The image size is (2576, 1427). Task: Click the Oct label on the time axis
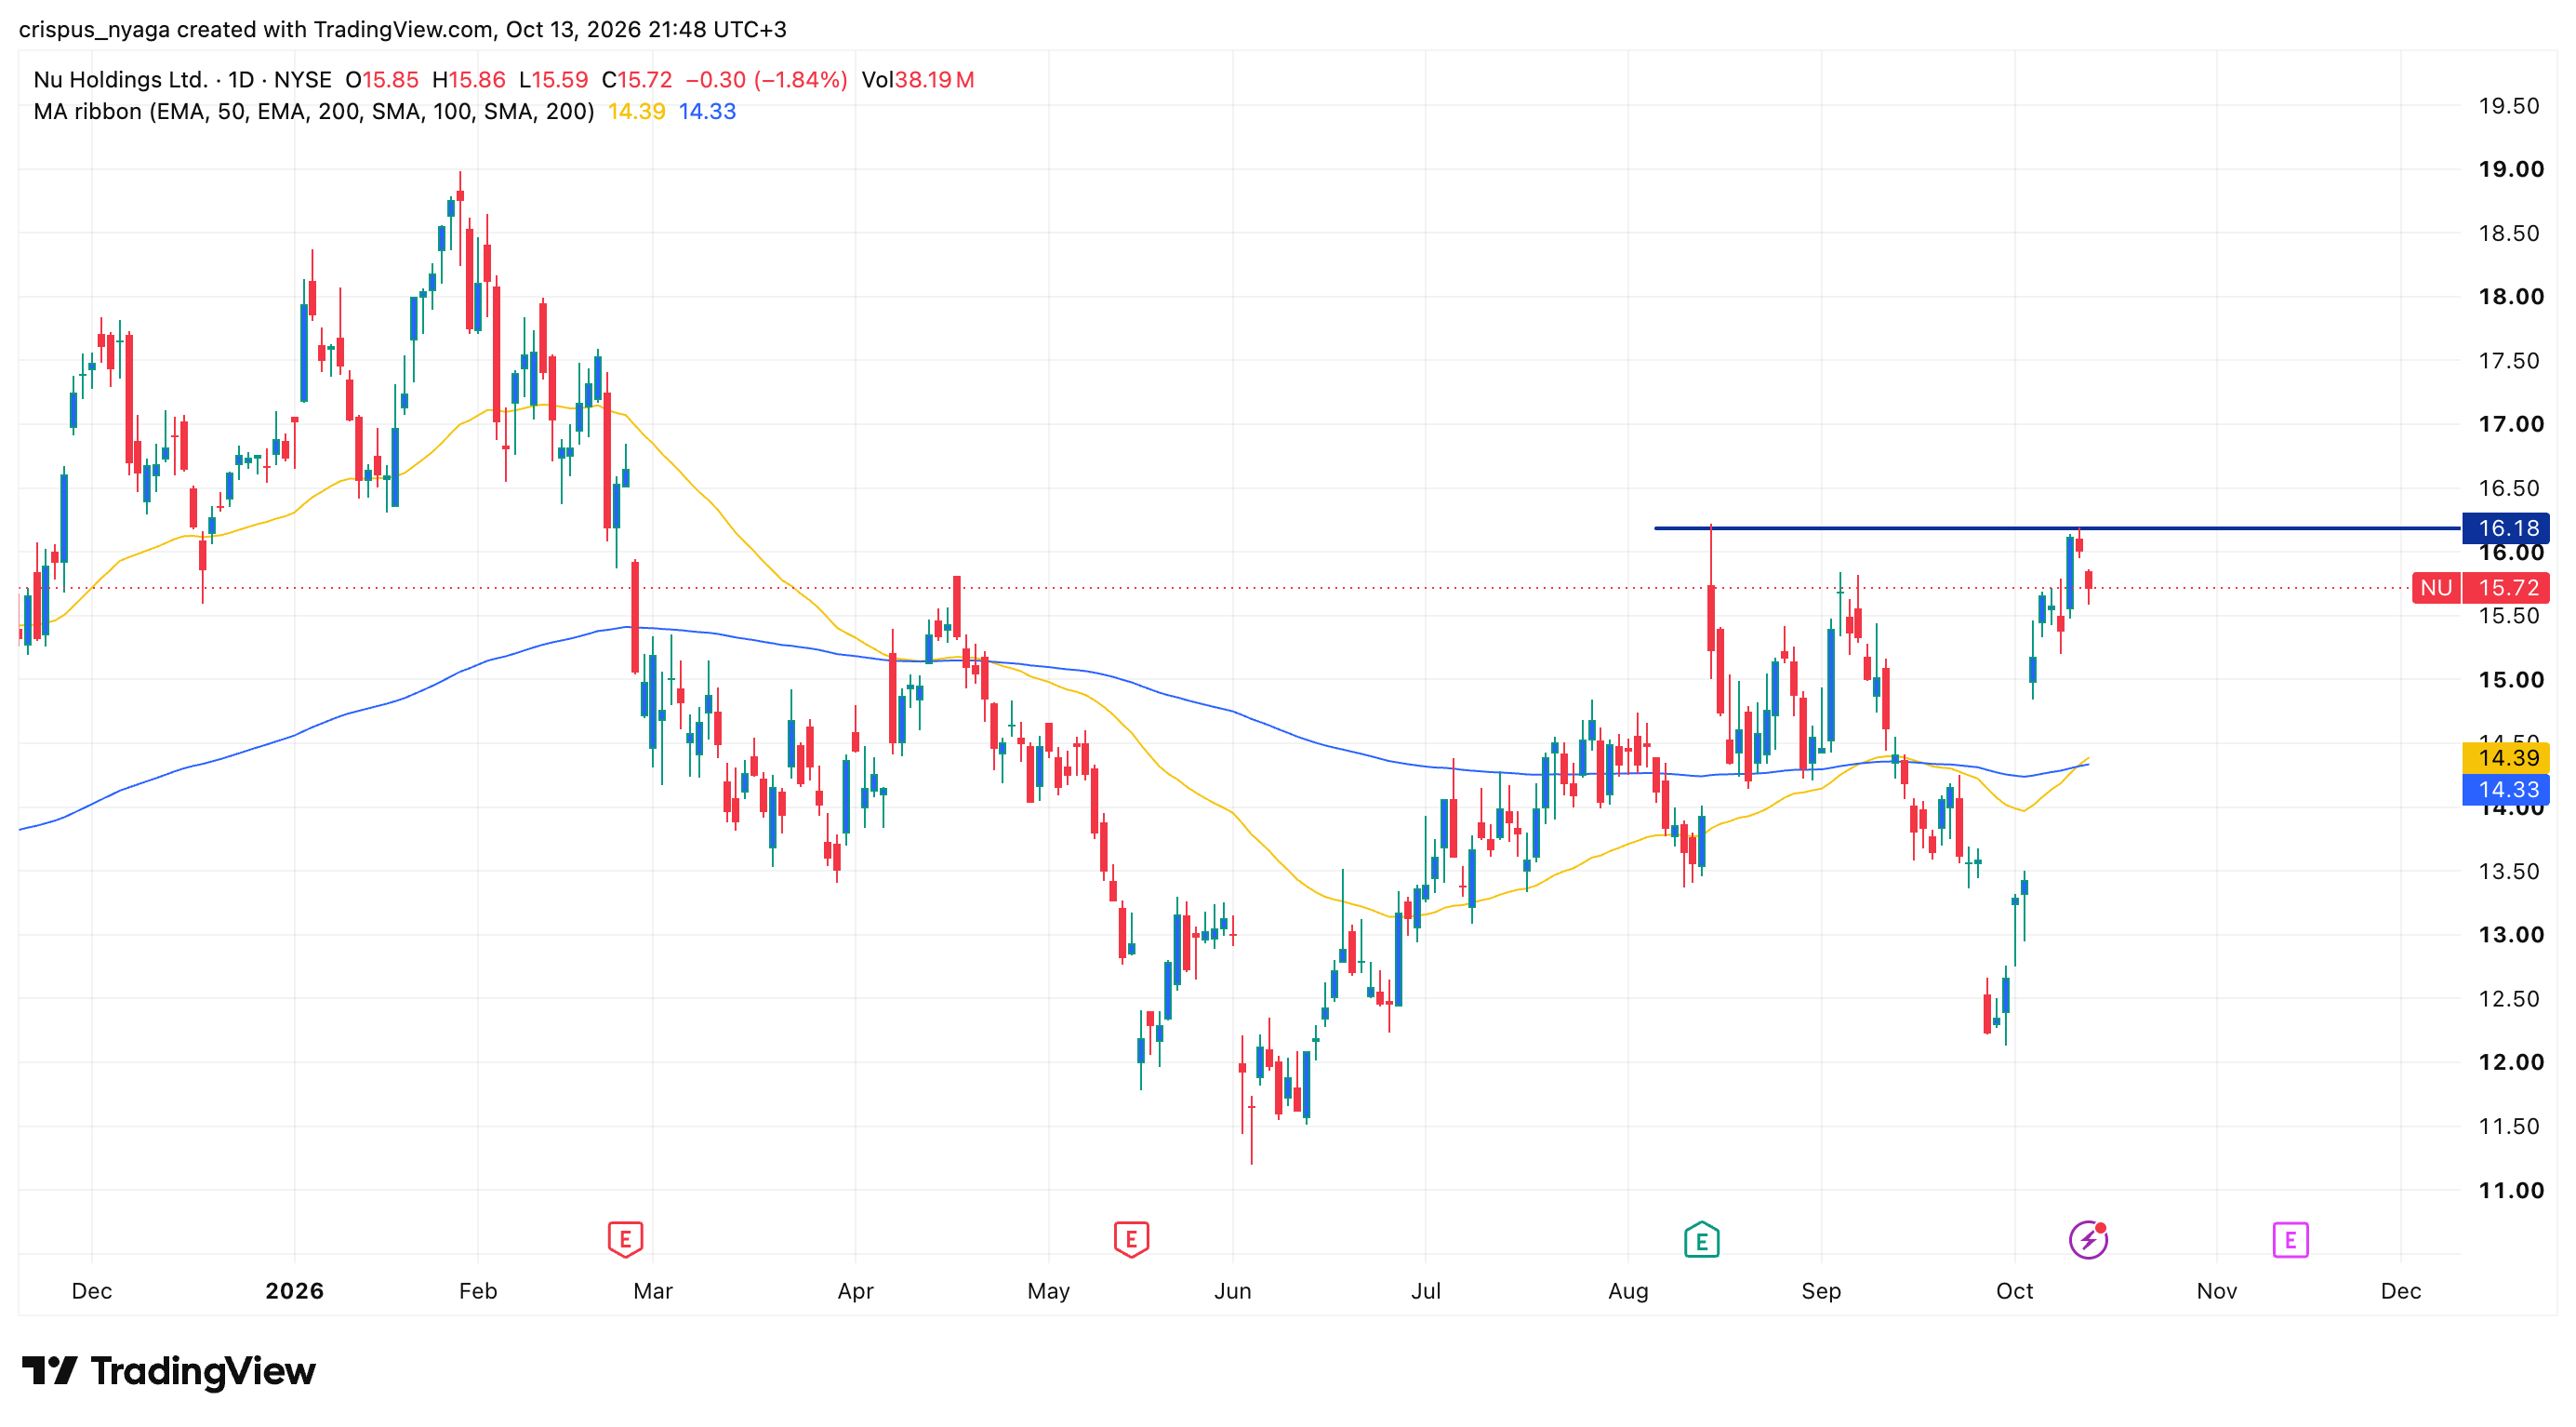(2014, 1290)
